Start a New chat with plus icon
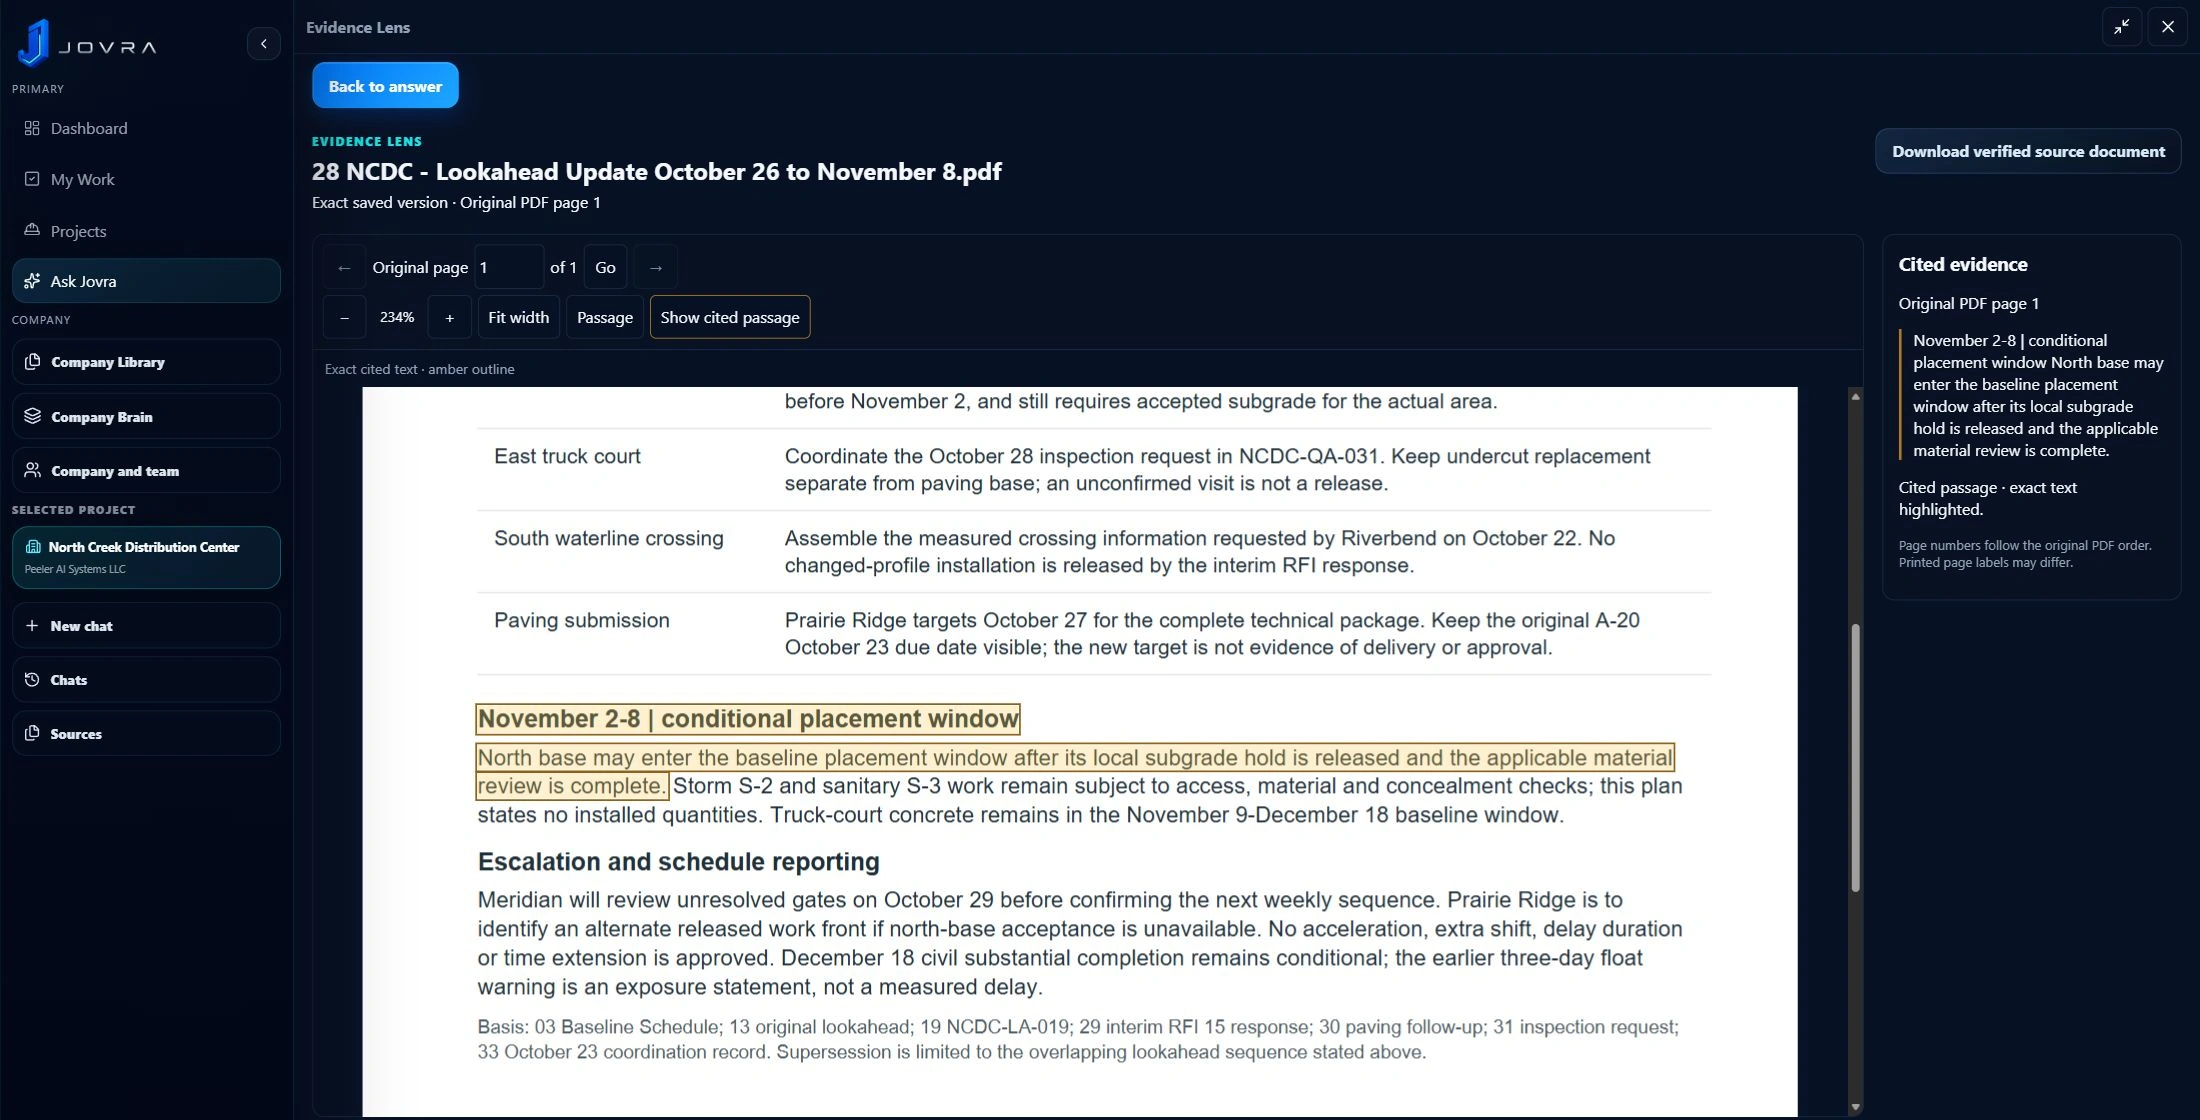Screen dimensions: 2200x1120 pyautogui.click(x=32, y=625)
